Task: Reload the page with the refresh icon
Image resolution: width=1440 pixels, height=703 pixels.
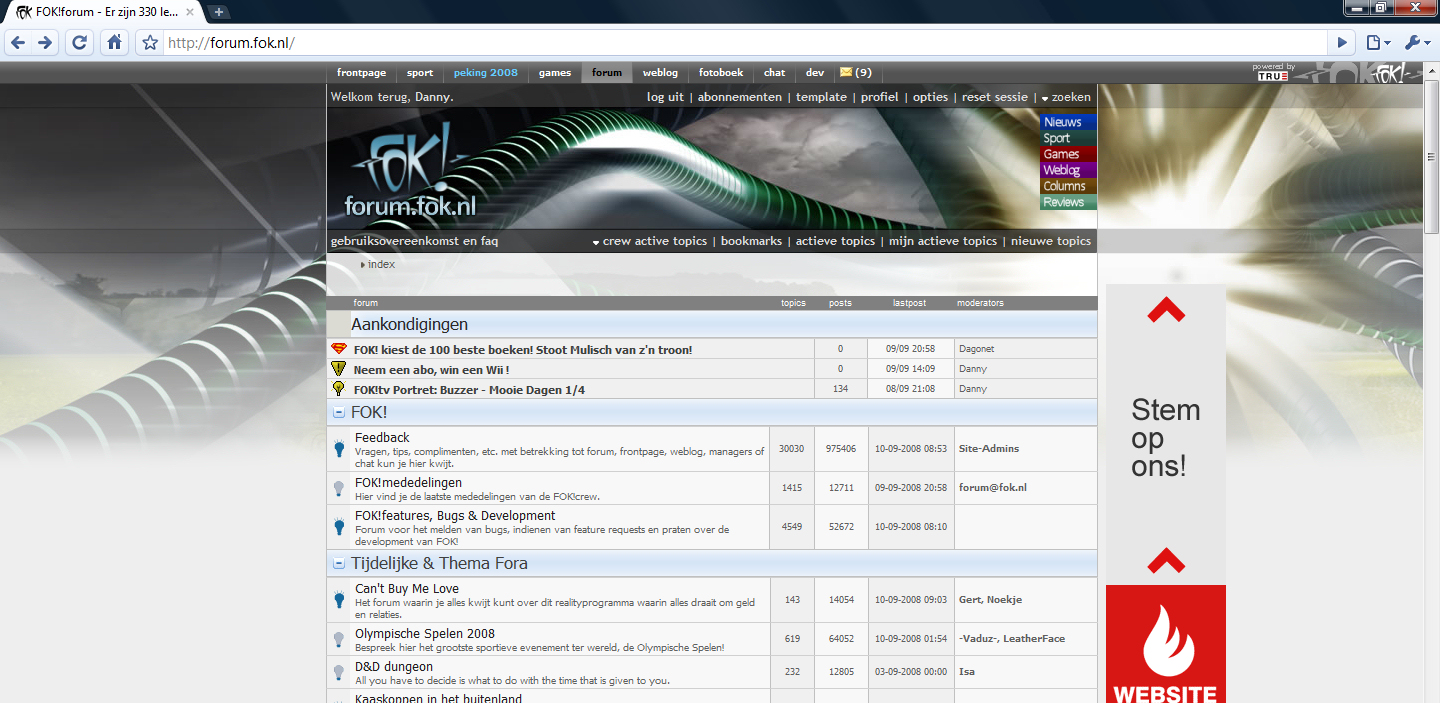Action: tap(80, 43)
